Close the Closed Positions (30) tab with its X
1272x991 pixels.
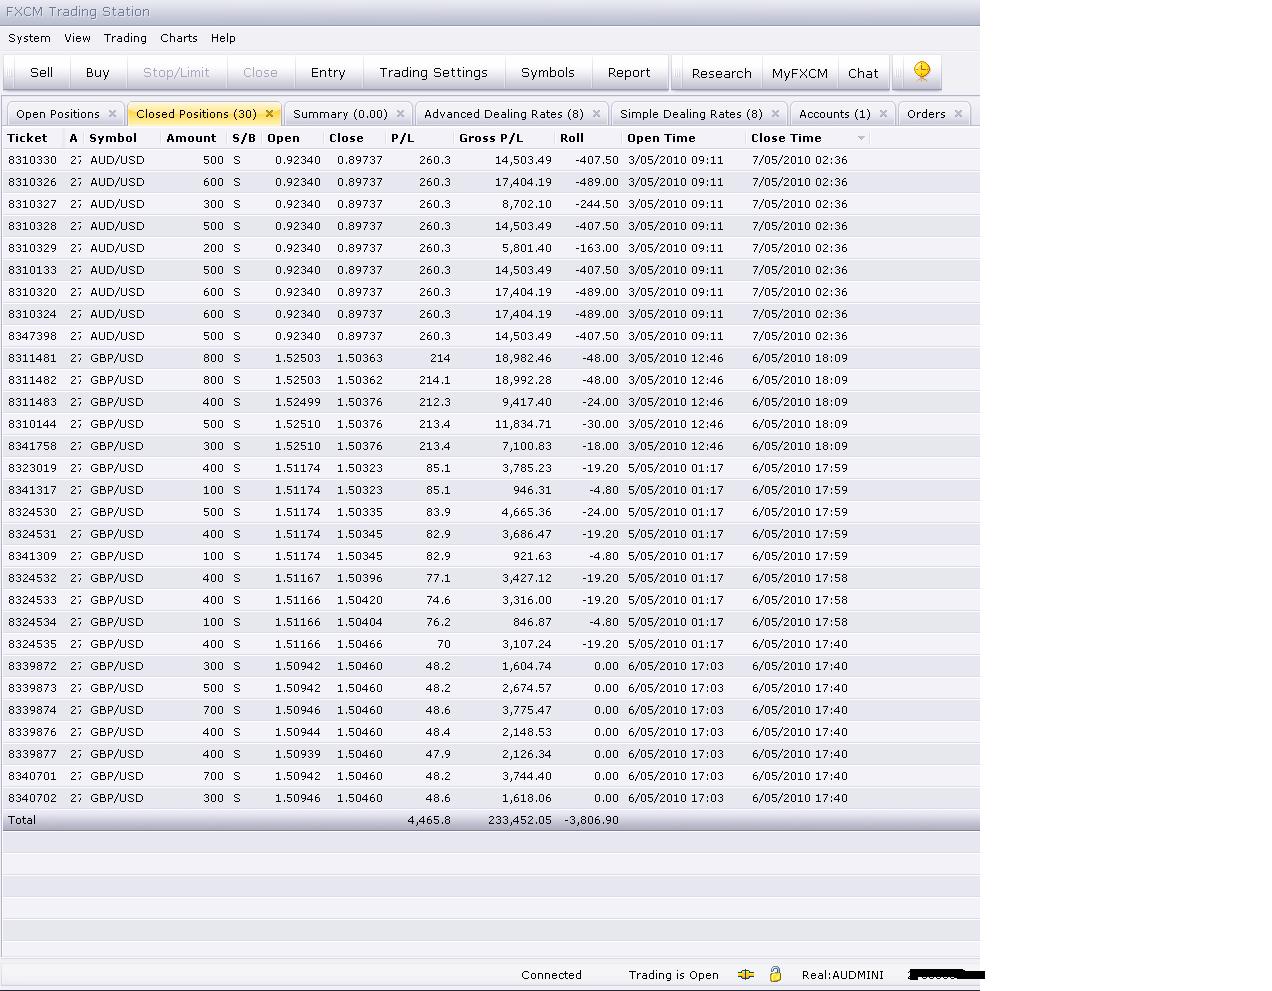[x=269, y=114]
